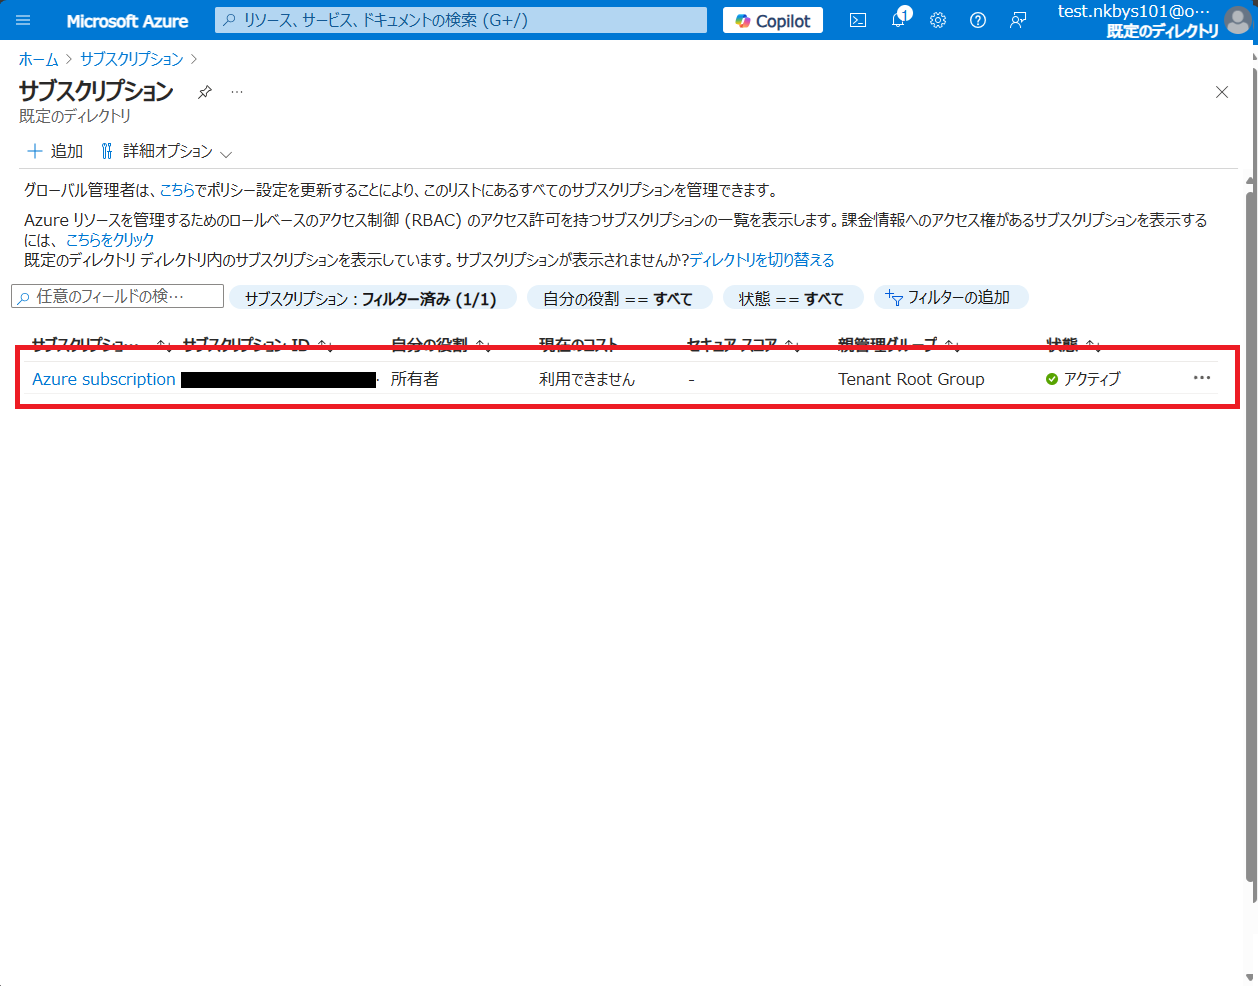Click the 追加 button to add a subscription
This screenshot has width=1258, height=986.
(x=53, y=151)
